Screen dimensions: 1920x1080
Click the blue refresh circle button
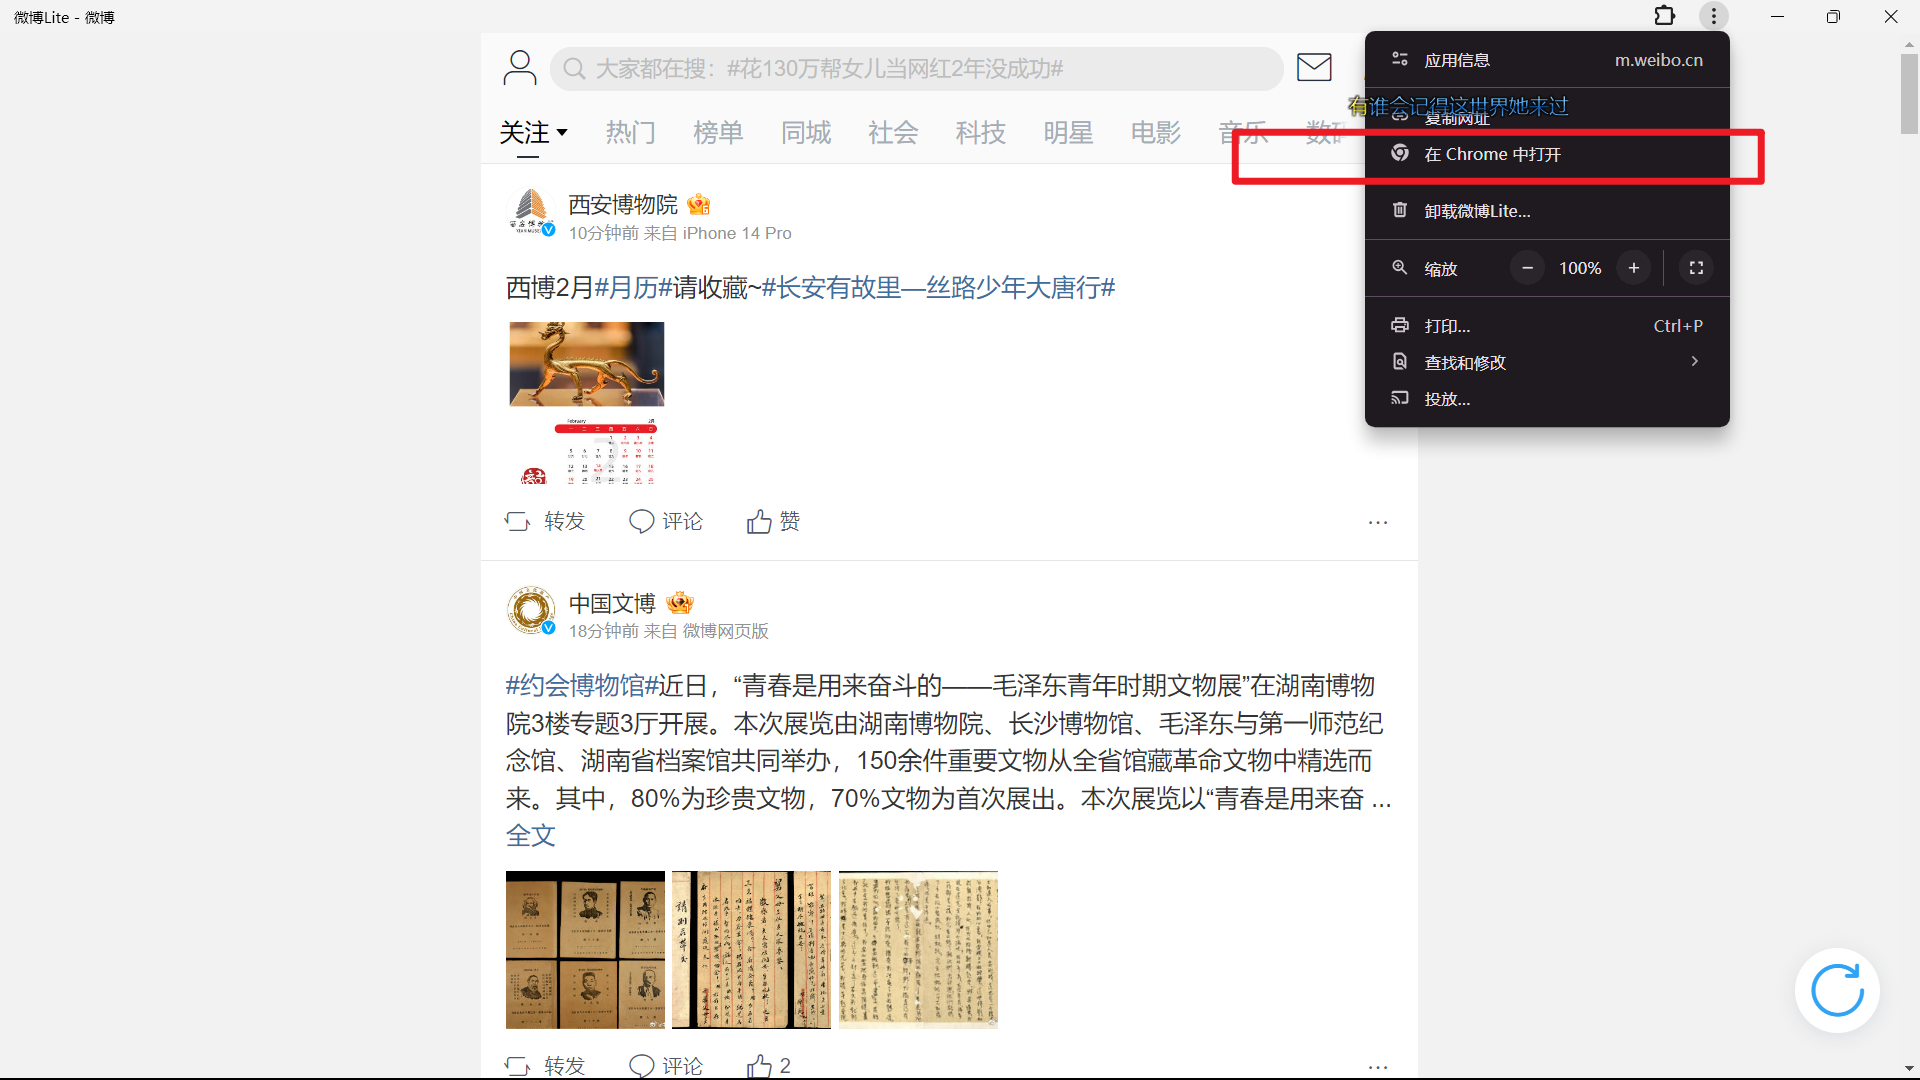(x=1837, y=990)
